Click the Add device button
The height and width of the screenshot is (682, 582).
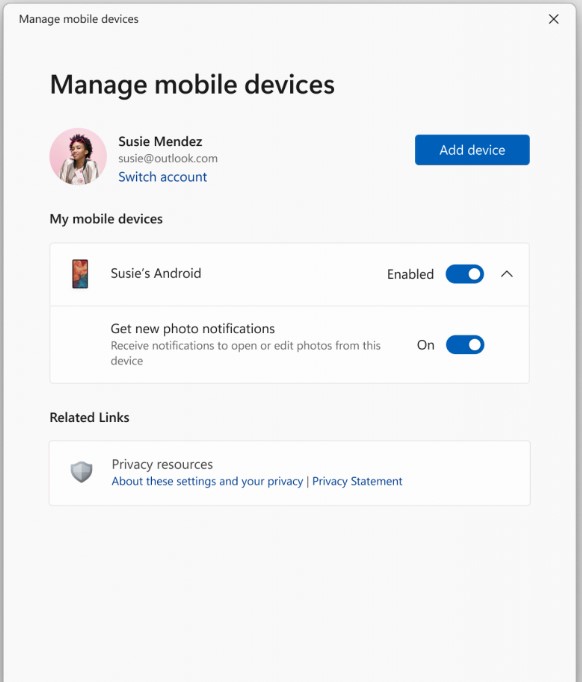click(472, 150)
